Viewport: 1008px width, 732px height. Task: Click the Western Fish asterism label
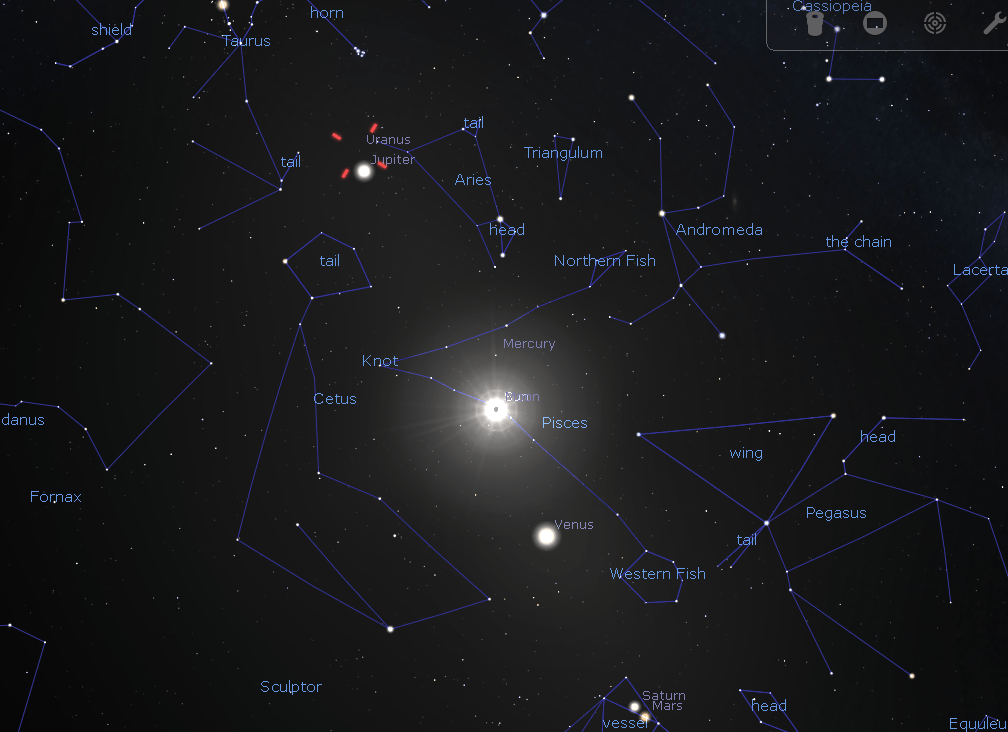click(x=657, y=574)
